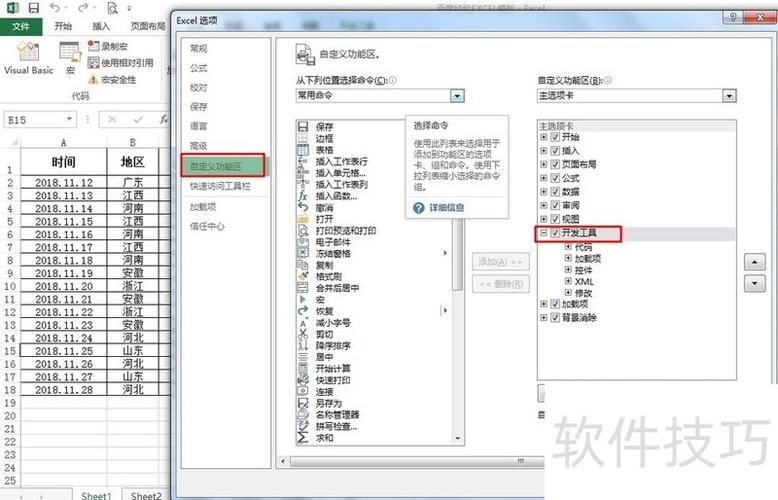This screenshot has height=500, width=778.
Task: Toggle the 背景消除 checkbox
Action: coord(555,317)
